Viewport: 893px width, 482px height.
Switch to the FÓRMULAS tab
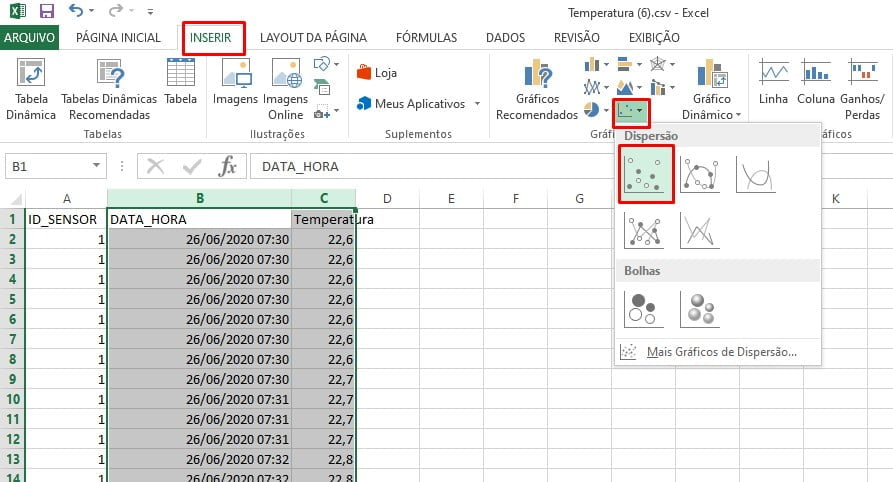pyautogui.click(x=426, y=38)
